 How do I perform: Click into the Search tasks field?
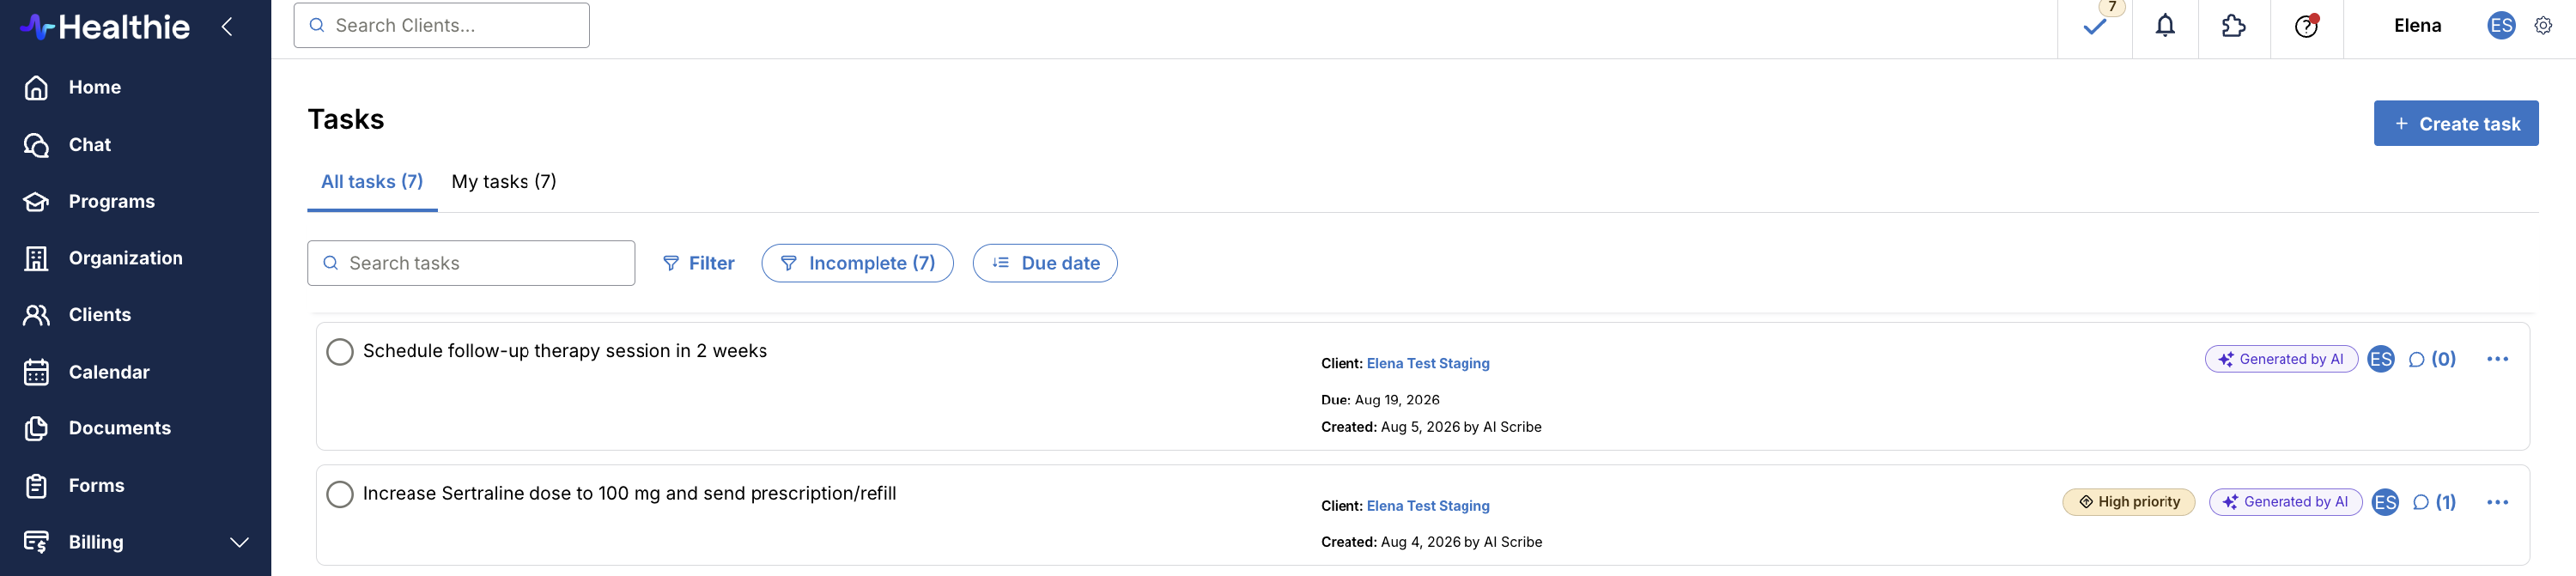point(471,263)
